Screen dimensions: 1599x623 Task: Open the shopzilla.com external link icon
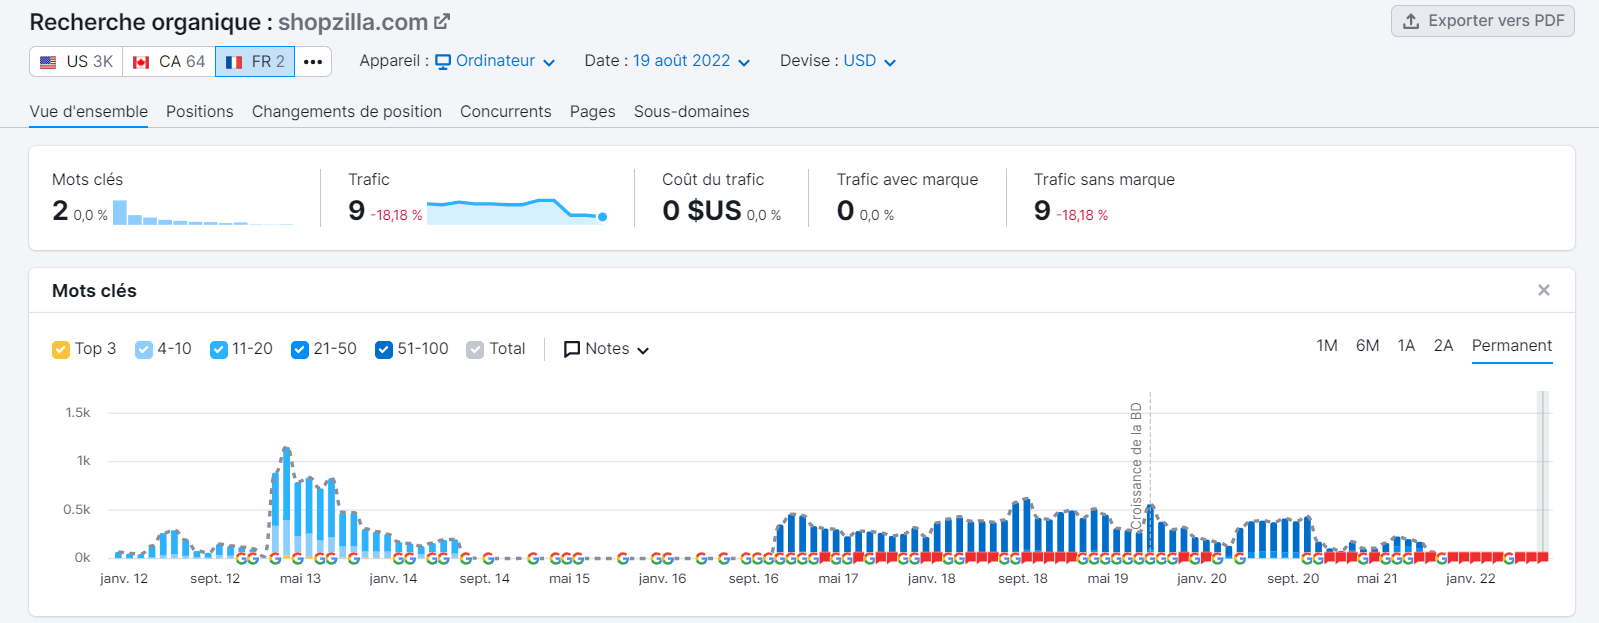click(442, 21)
